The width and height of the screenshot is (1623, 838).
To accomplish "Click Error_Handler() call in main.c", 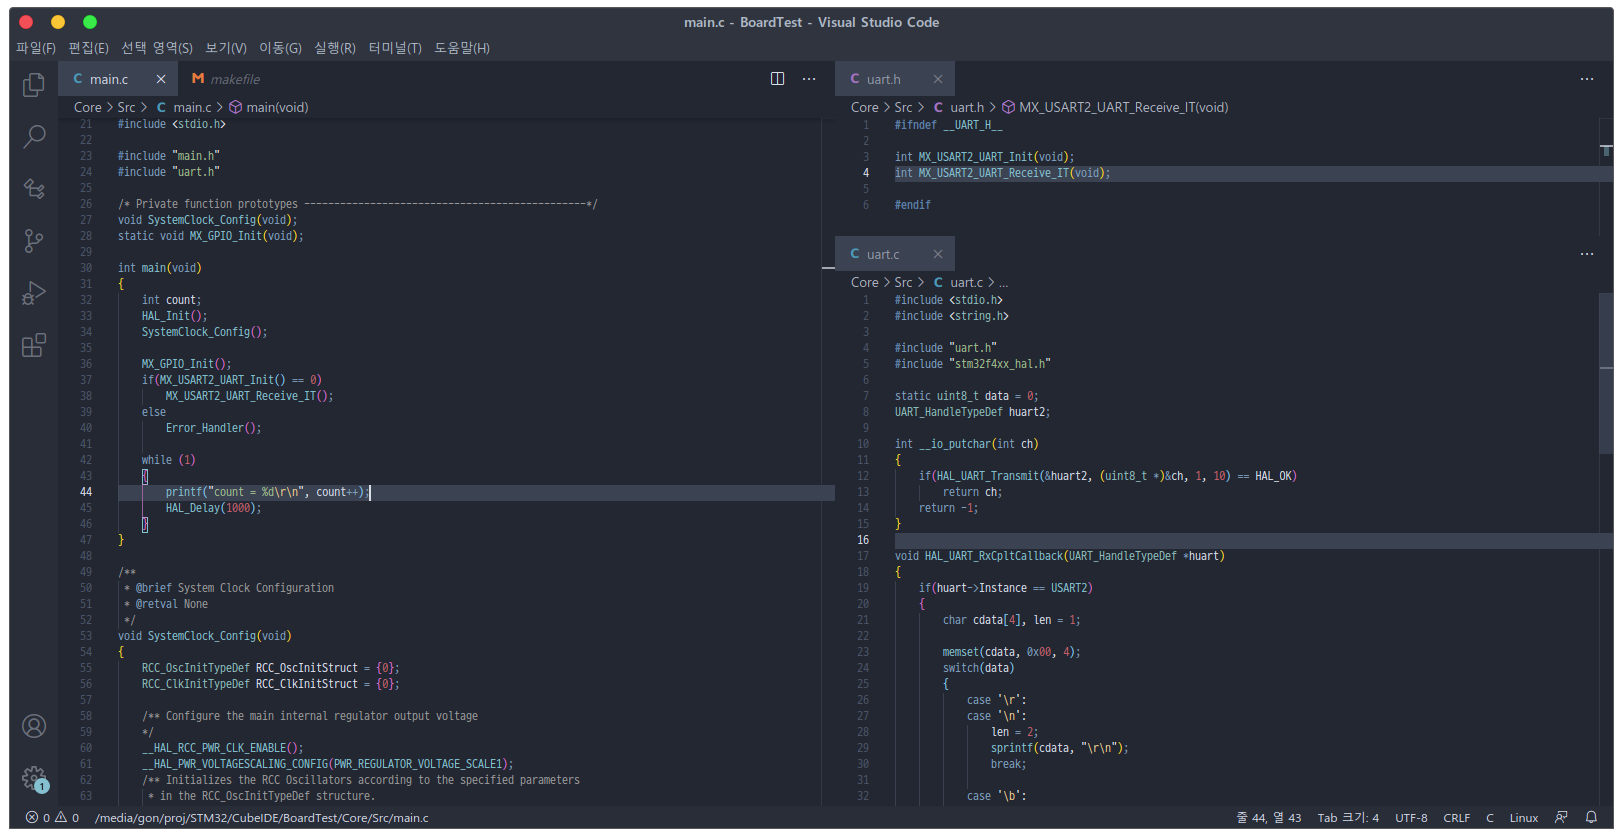I will (213, 428).
